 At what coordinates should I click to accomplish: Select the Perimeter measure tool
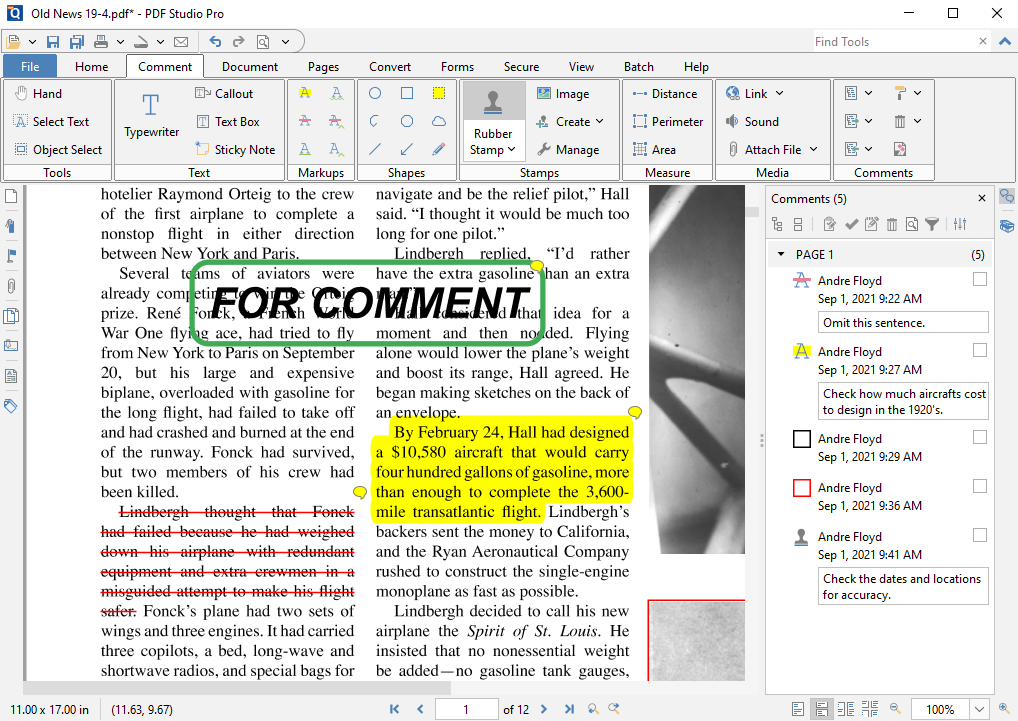click(x=667, y=121)
